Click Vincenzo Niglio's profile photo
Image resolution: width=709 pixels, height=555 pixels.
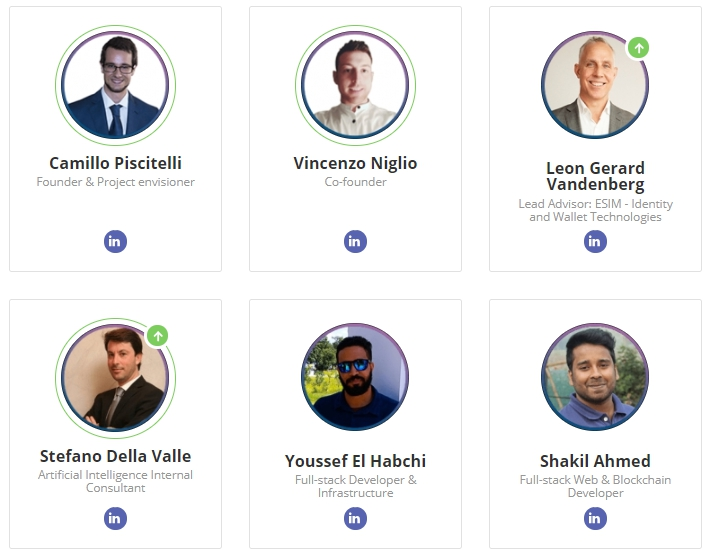pyautogui.click(x=355, y=85)
